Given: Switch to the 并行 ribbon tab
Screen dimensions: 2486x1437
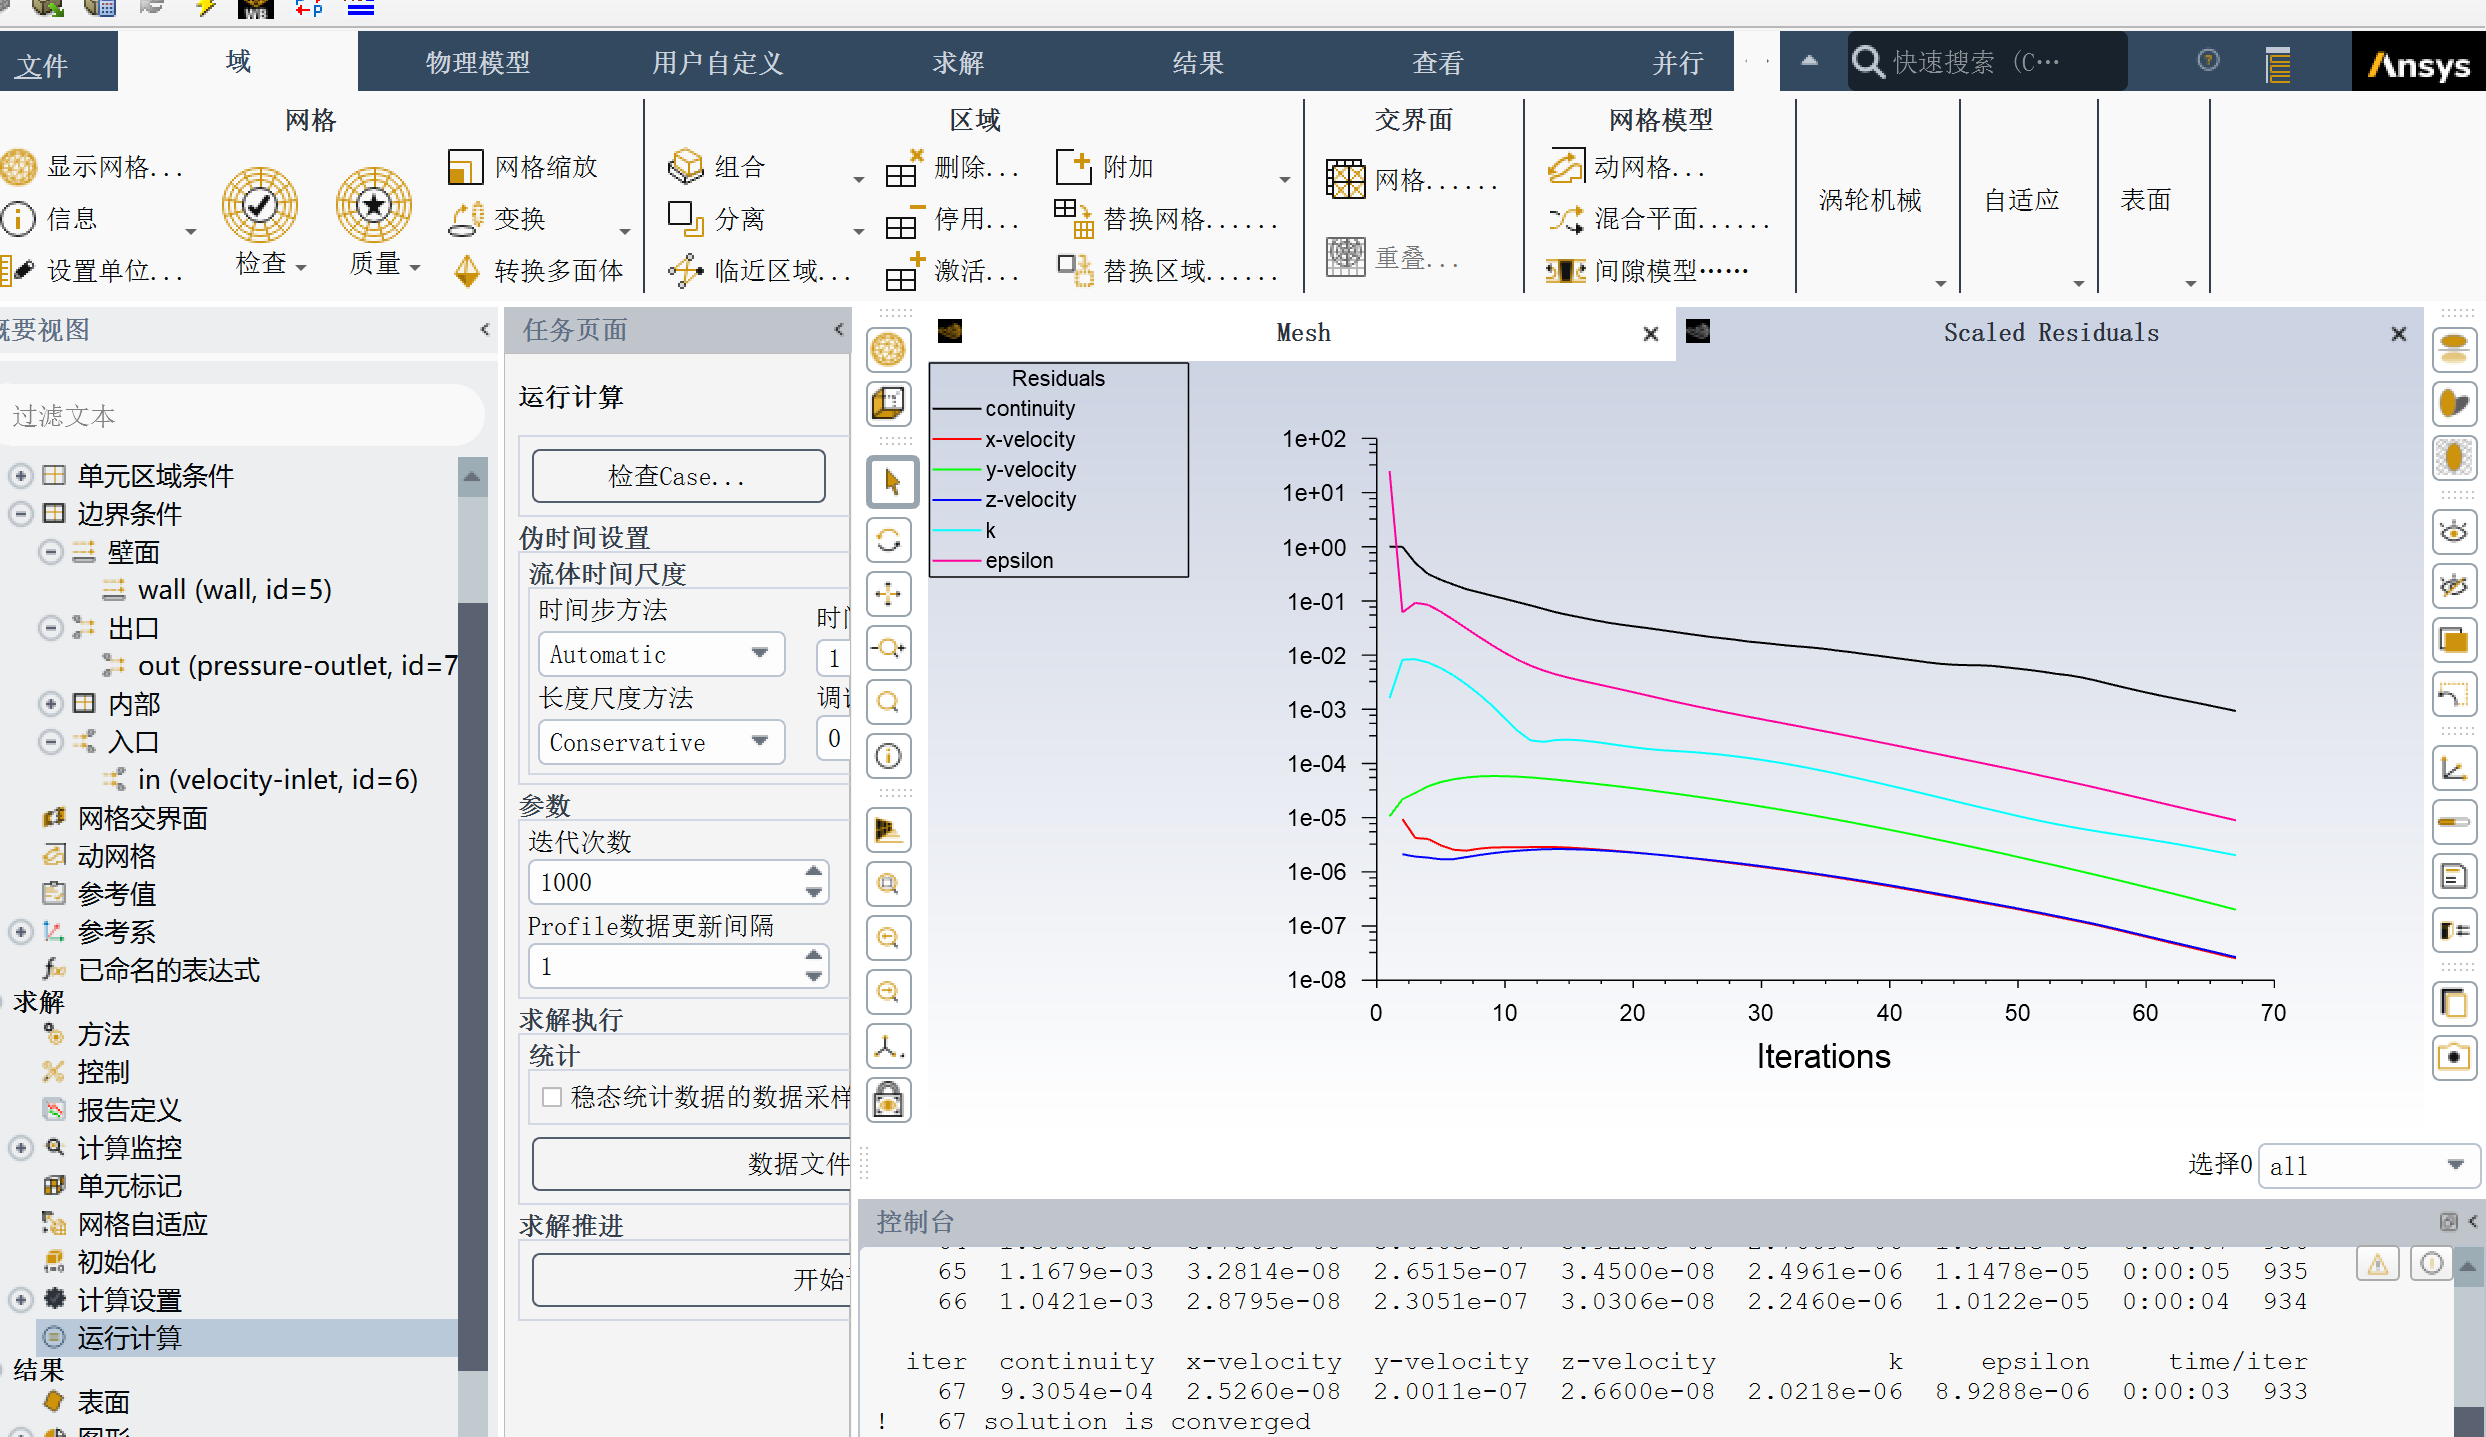Looking at the screenshot, I should [1677, 63].
